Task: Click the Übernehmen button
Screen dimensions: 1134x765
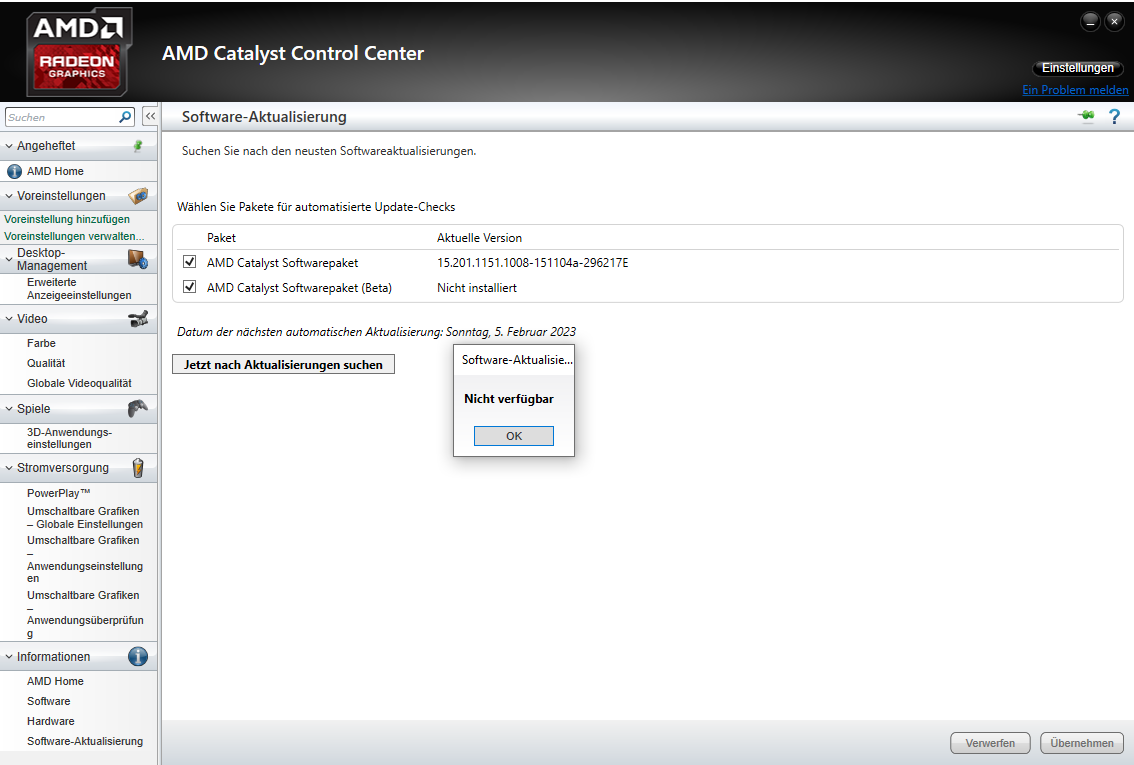Action: pos(1081,743)
